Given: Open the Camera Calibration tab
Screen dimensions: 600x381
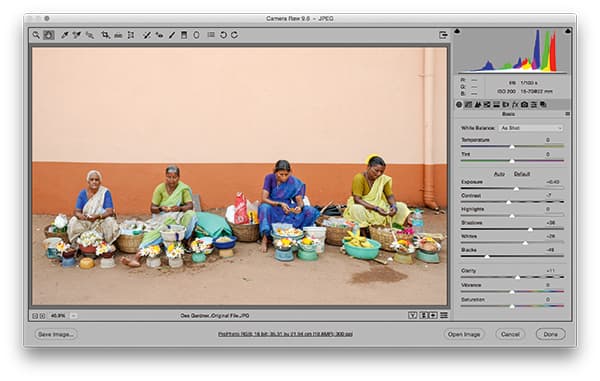Looking at the screenshot, I should pyautogui.click(x=524, y=104).
